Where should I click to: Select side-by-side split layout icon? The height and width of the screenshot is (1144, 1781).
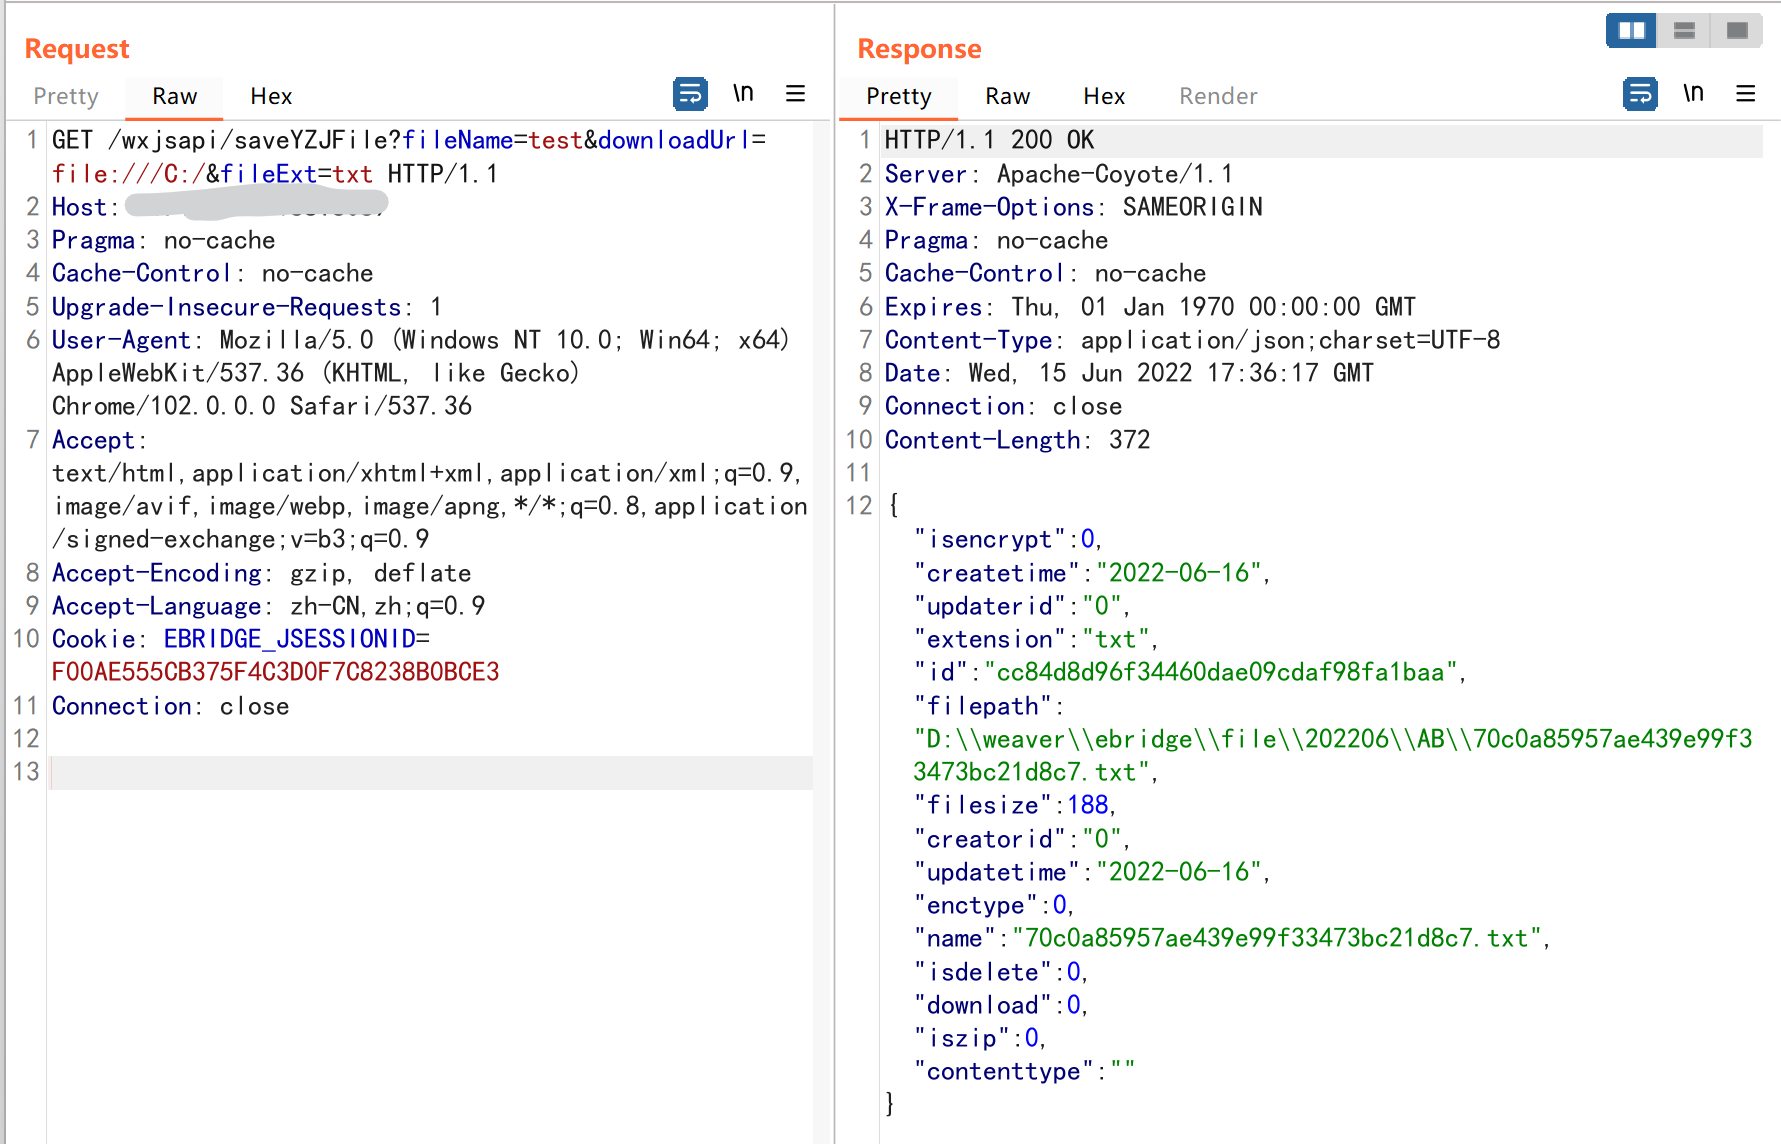click(x=1631, y=31)
